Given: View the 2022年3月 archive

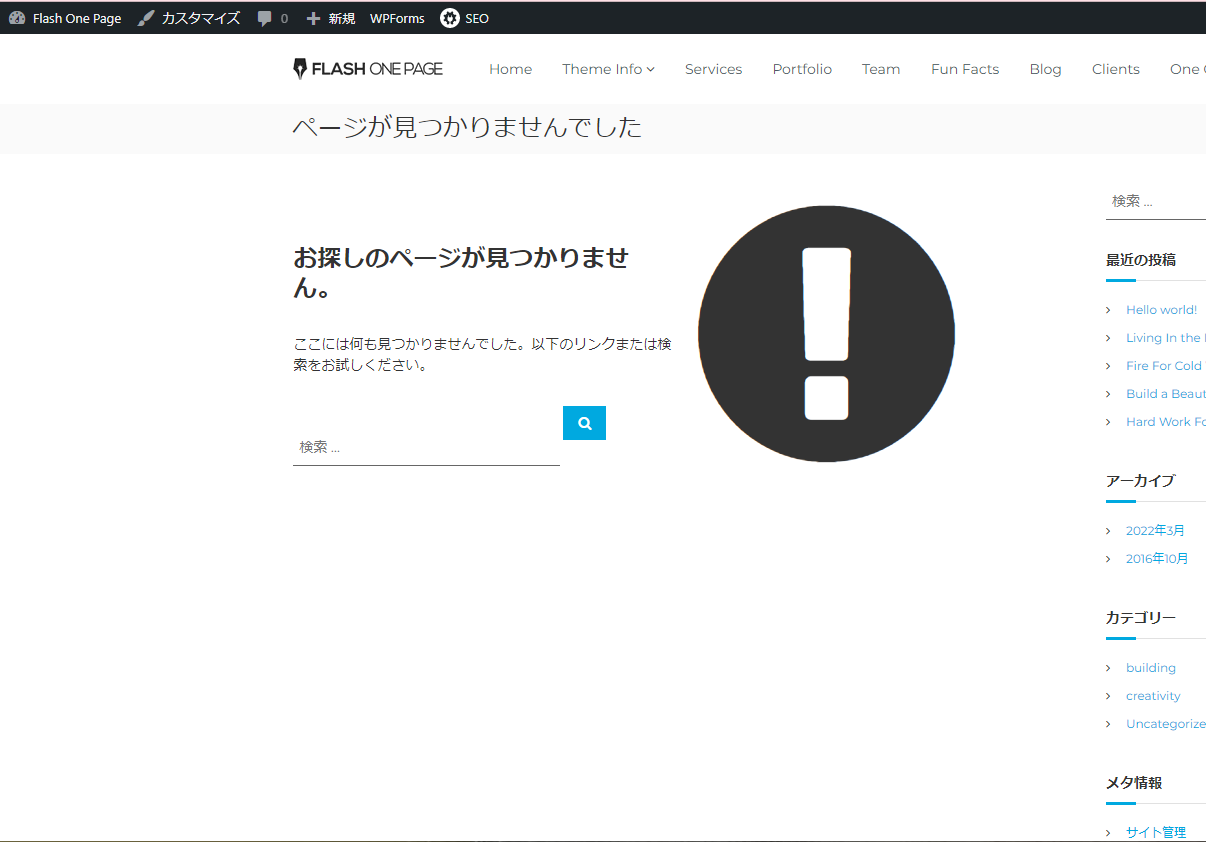Looking at the screenshot, I should tap(1156, 530).
